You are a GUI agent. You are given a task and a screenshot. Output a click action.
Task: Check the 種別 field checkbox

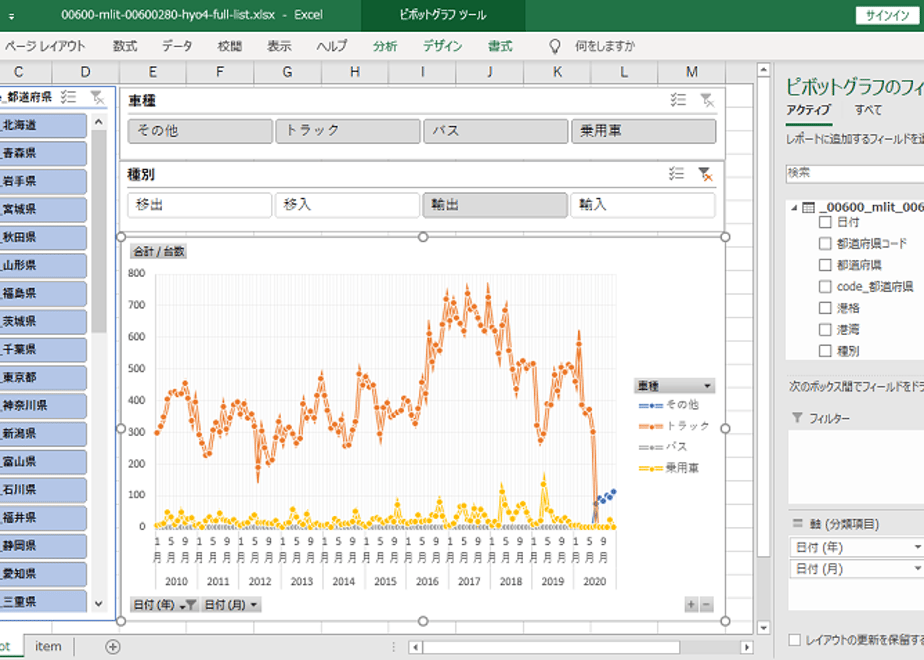click(825, 351)
